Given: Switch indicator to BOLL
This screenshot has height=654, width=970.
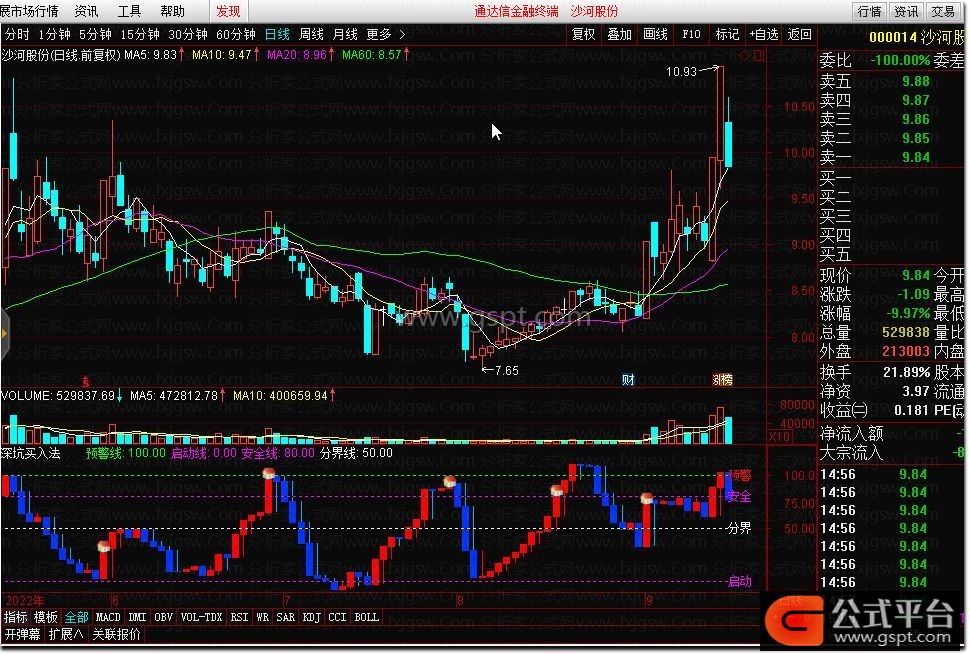Looking at the screenshot, I should (366, 617).
